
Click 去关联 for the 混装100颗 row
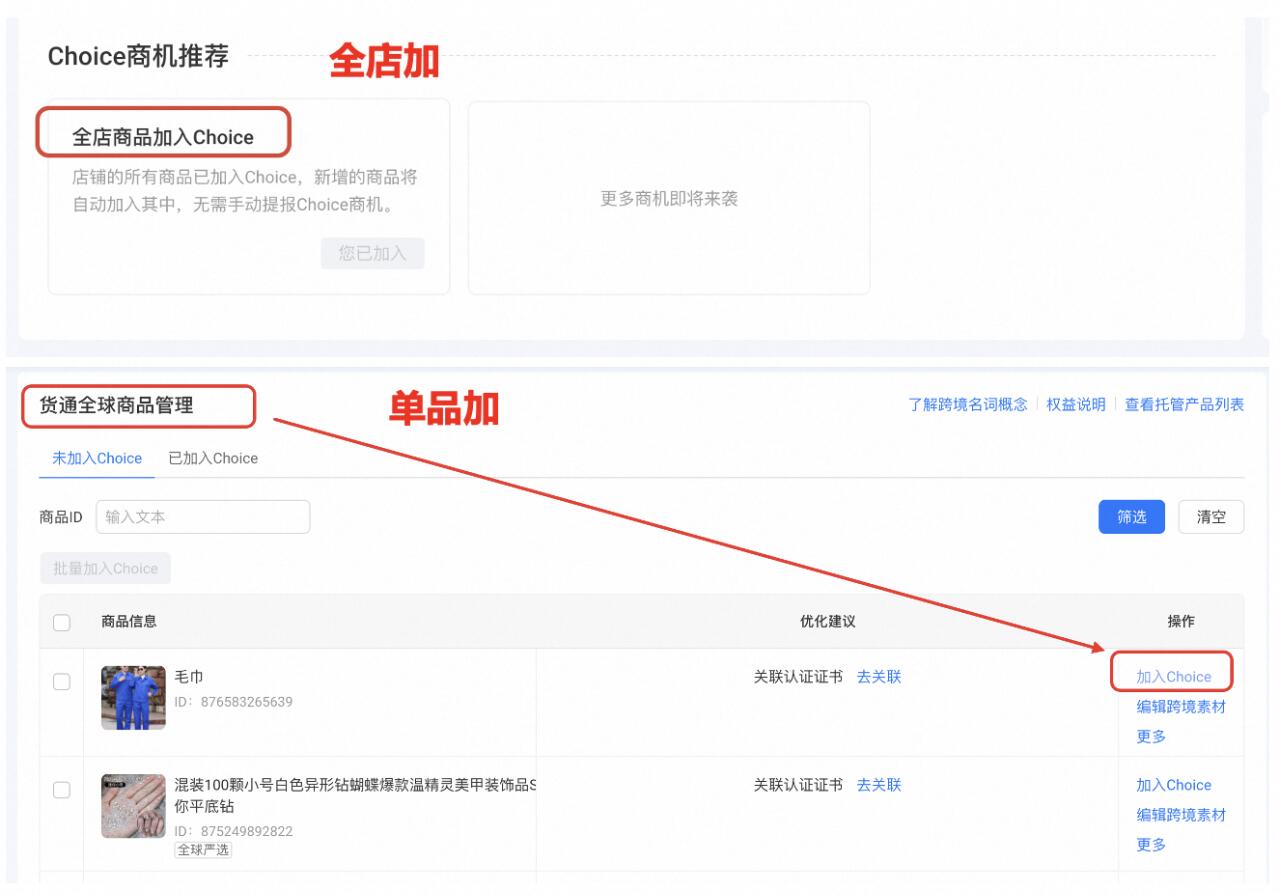pyautogui.click(x=879, y=785)
